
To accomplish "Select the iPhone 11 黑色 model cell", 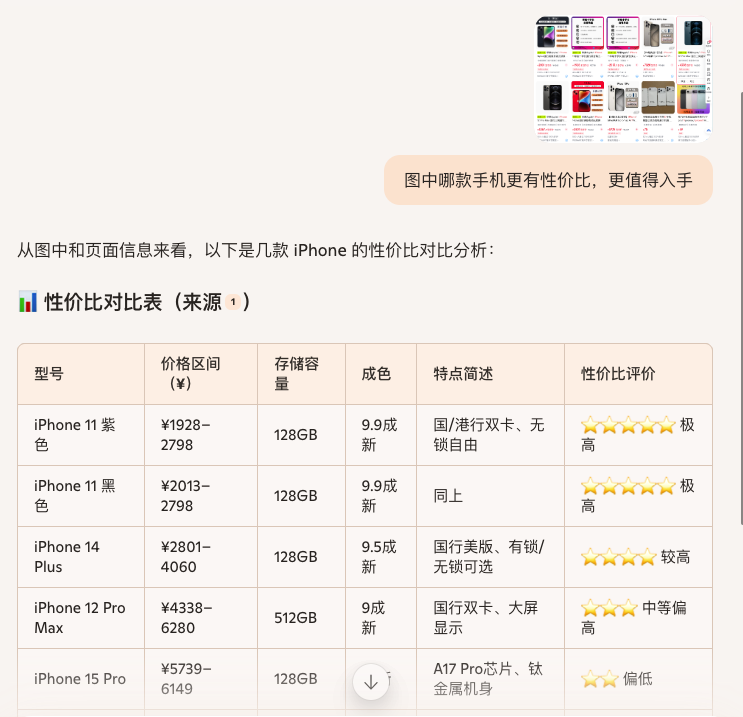I will point(81,496).
